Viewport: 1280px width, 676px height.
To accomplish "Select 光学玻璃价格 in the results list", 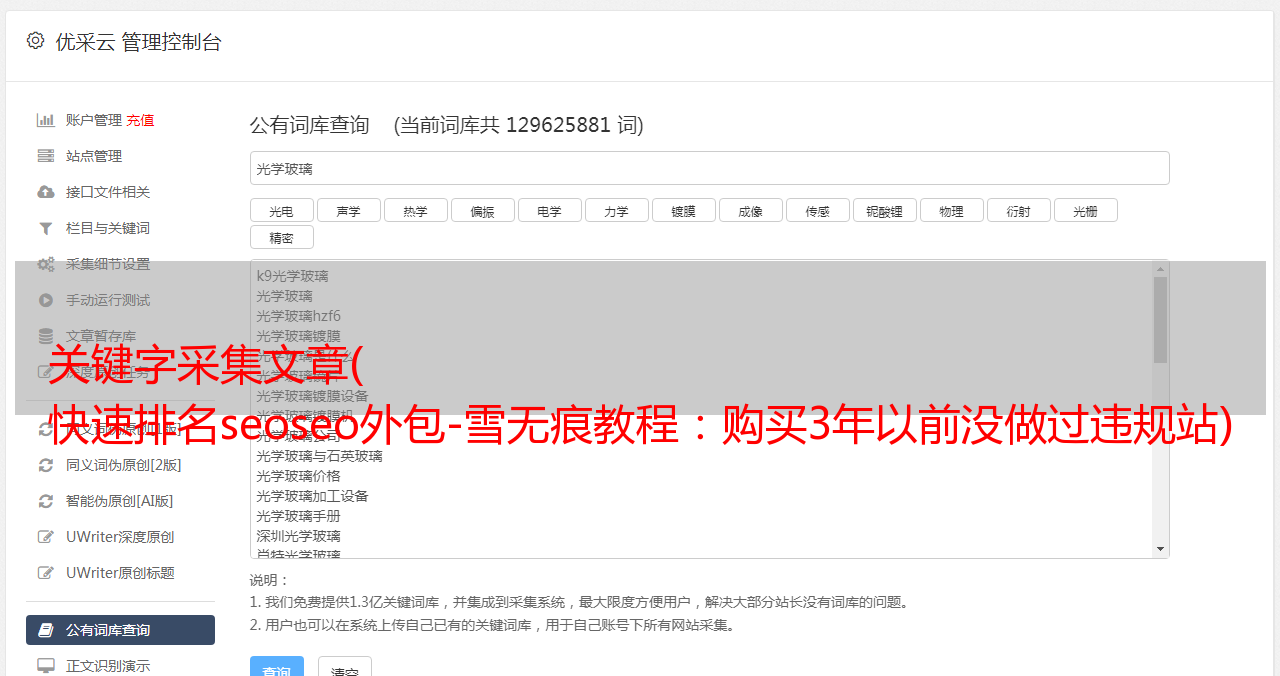I will tap(298, 476).
